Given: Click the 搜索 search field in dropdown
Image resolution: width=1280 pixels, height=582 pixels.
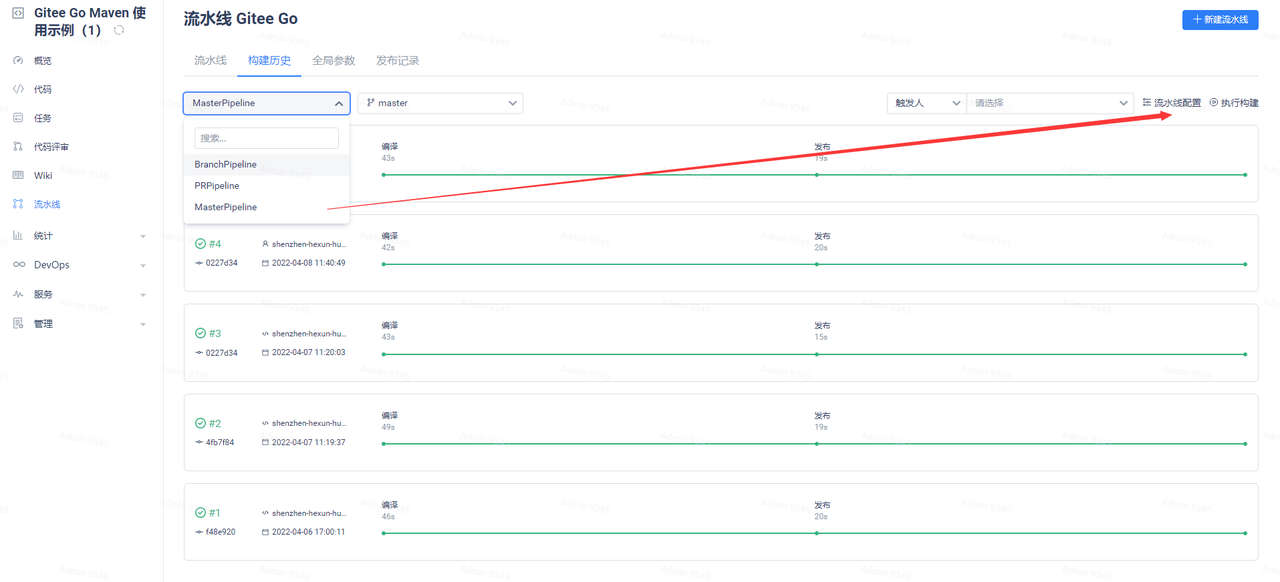Looking at the screenshot, I should pos(266,138).
